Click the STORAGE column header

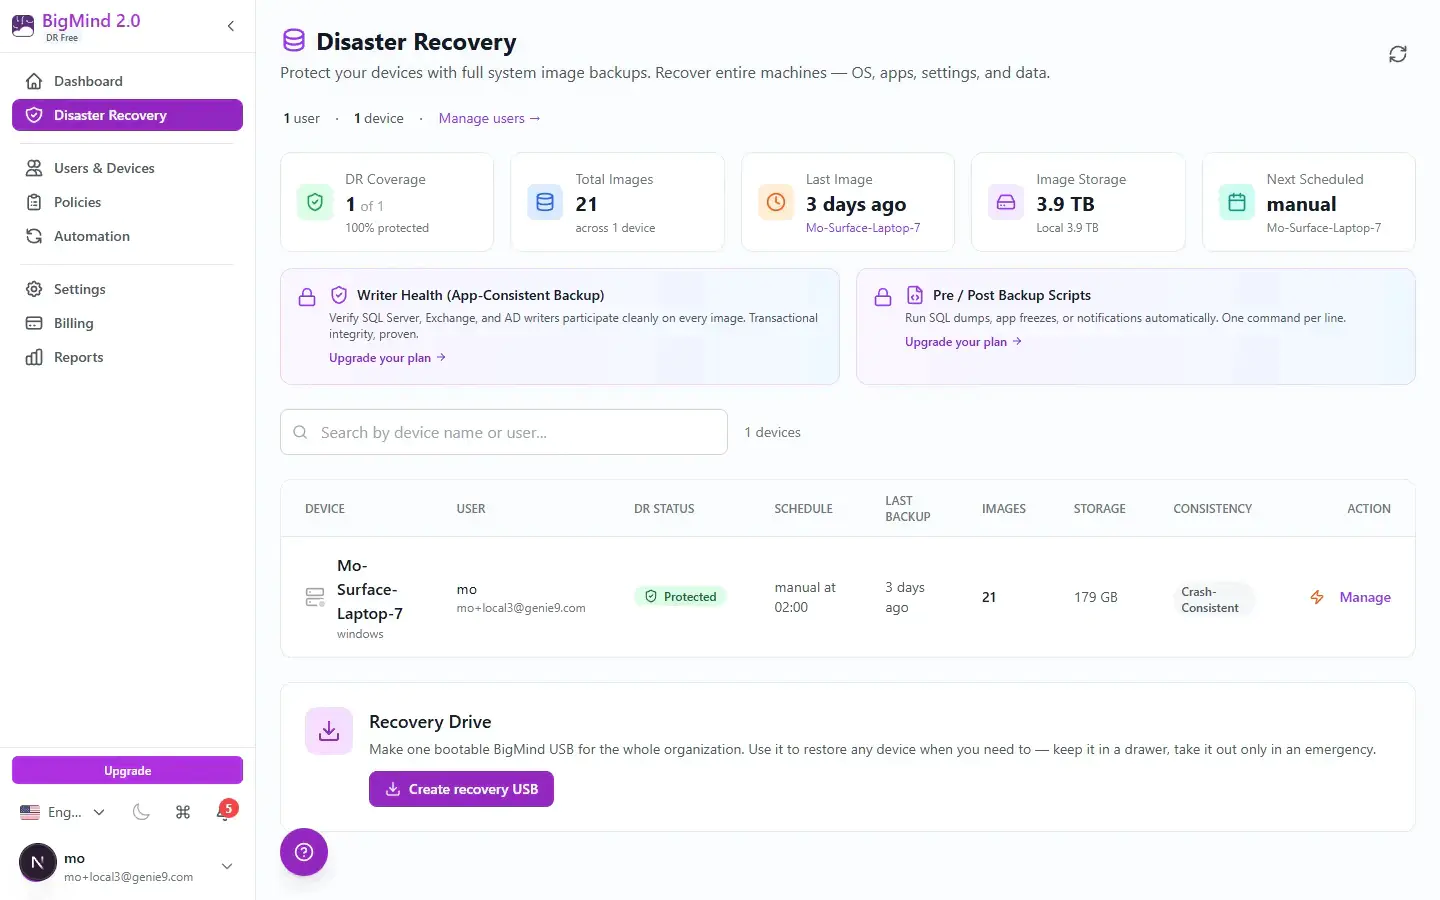[x=1100, y=509]
